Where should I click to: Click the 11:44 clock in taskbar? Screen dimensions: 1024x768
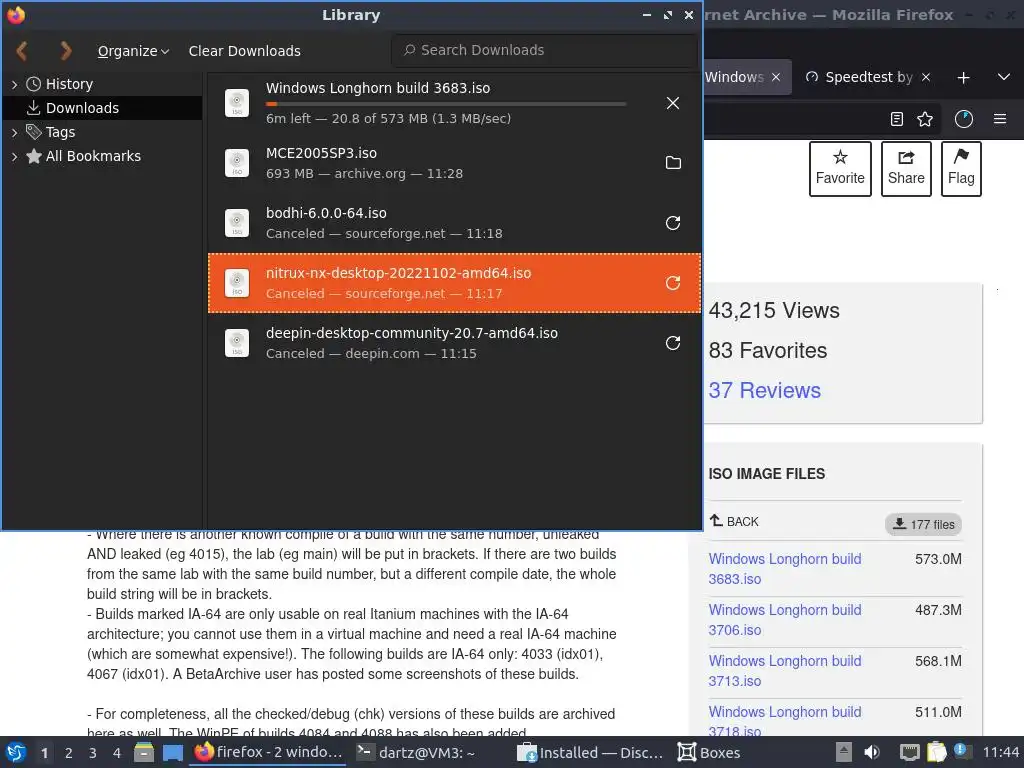1000,752
